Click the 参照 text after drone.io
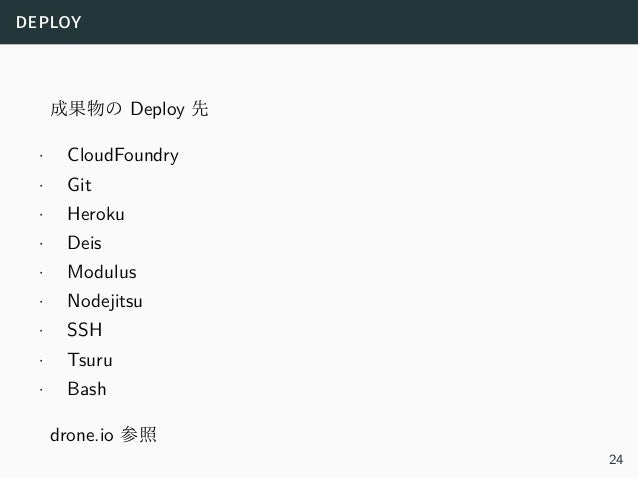The image size is (638, 479). [x=138, y=435]
